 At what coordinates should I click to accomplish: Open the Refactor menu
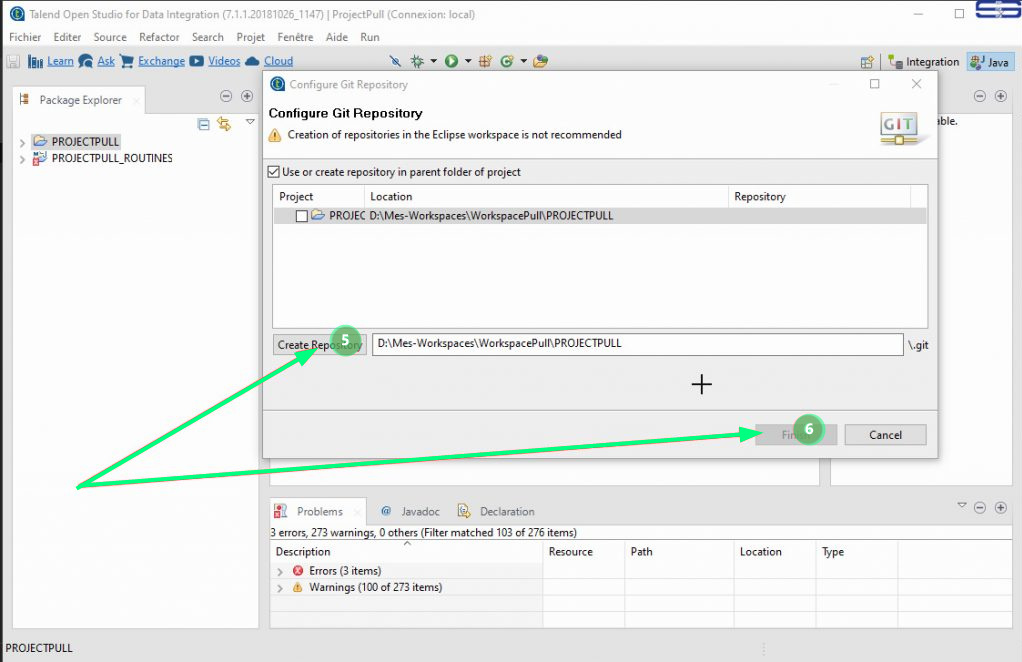point(159,37)
